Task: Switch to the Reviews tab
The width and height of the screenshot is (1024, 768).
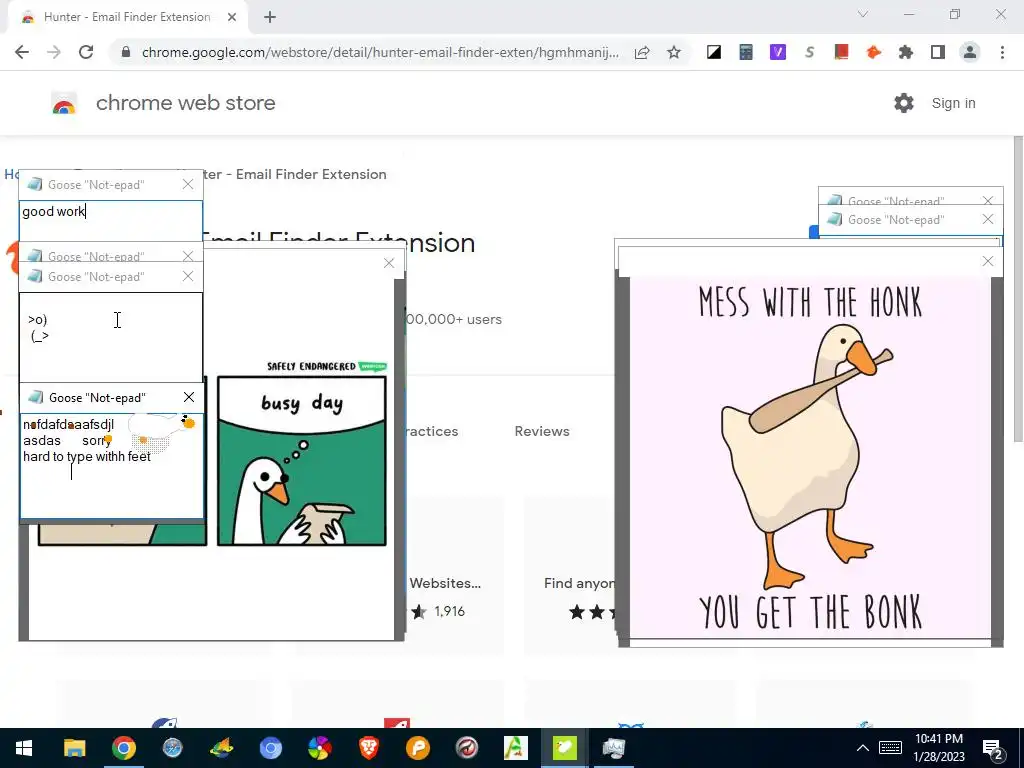Action: (542, 431)
